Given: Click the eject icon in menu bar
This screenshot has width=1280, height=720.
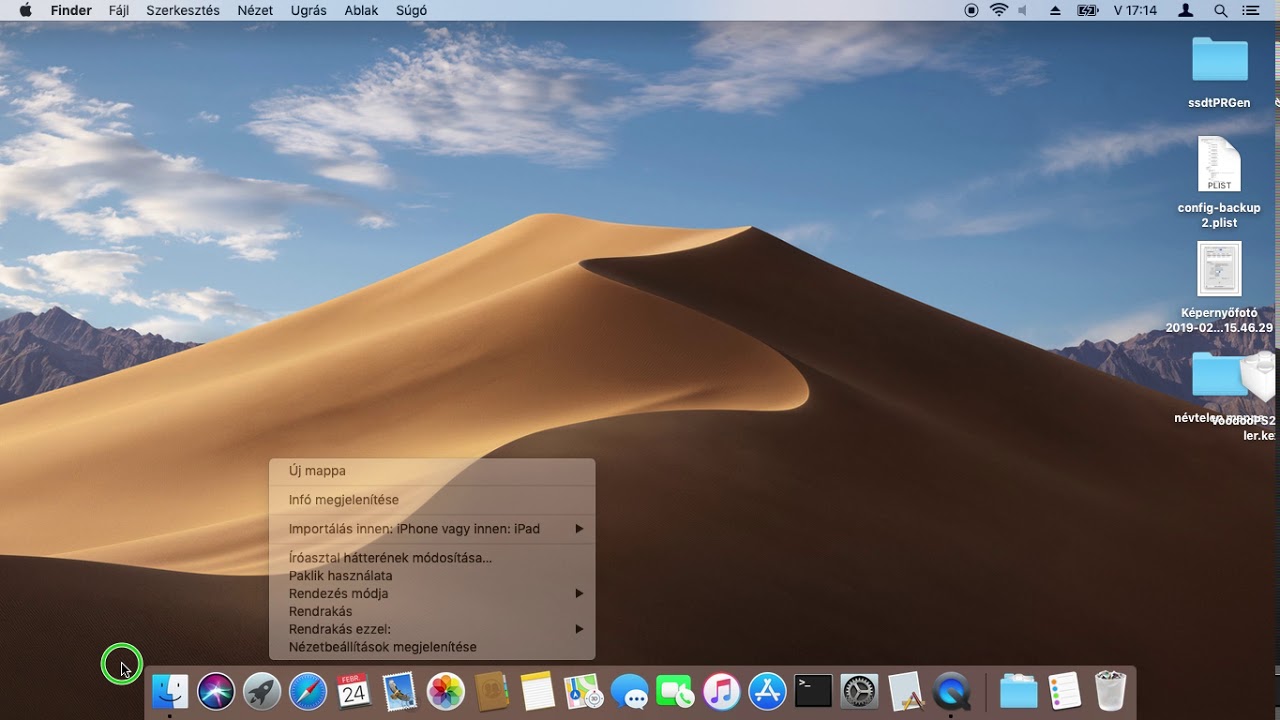Looking at the screenshot, I should click(x=1055, y=10).
